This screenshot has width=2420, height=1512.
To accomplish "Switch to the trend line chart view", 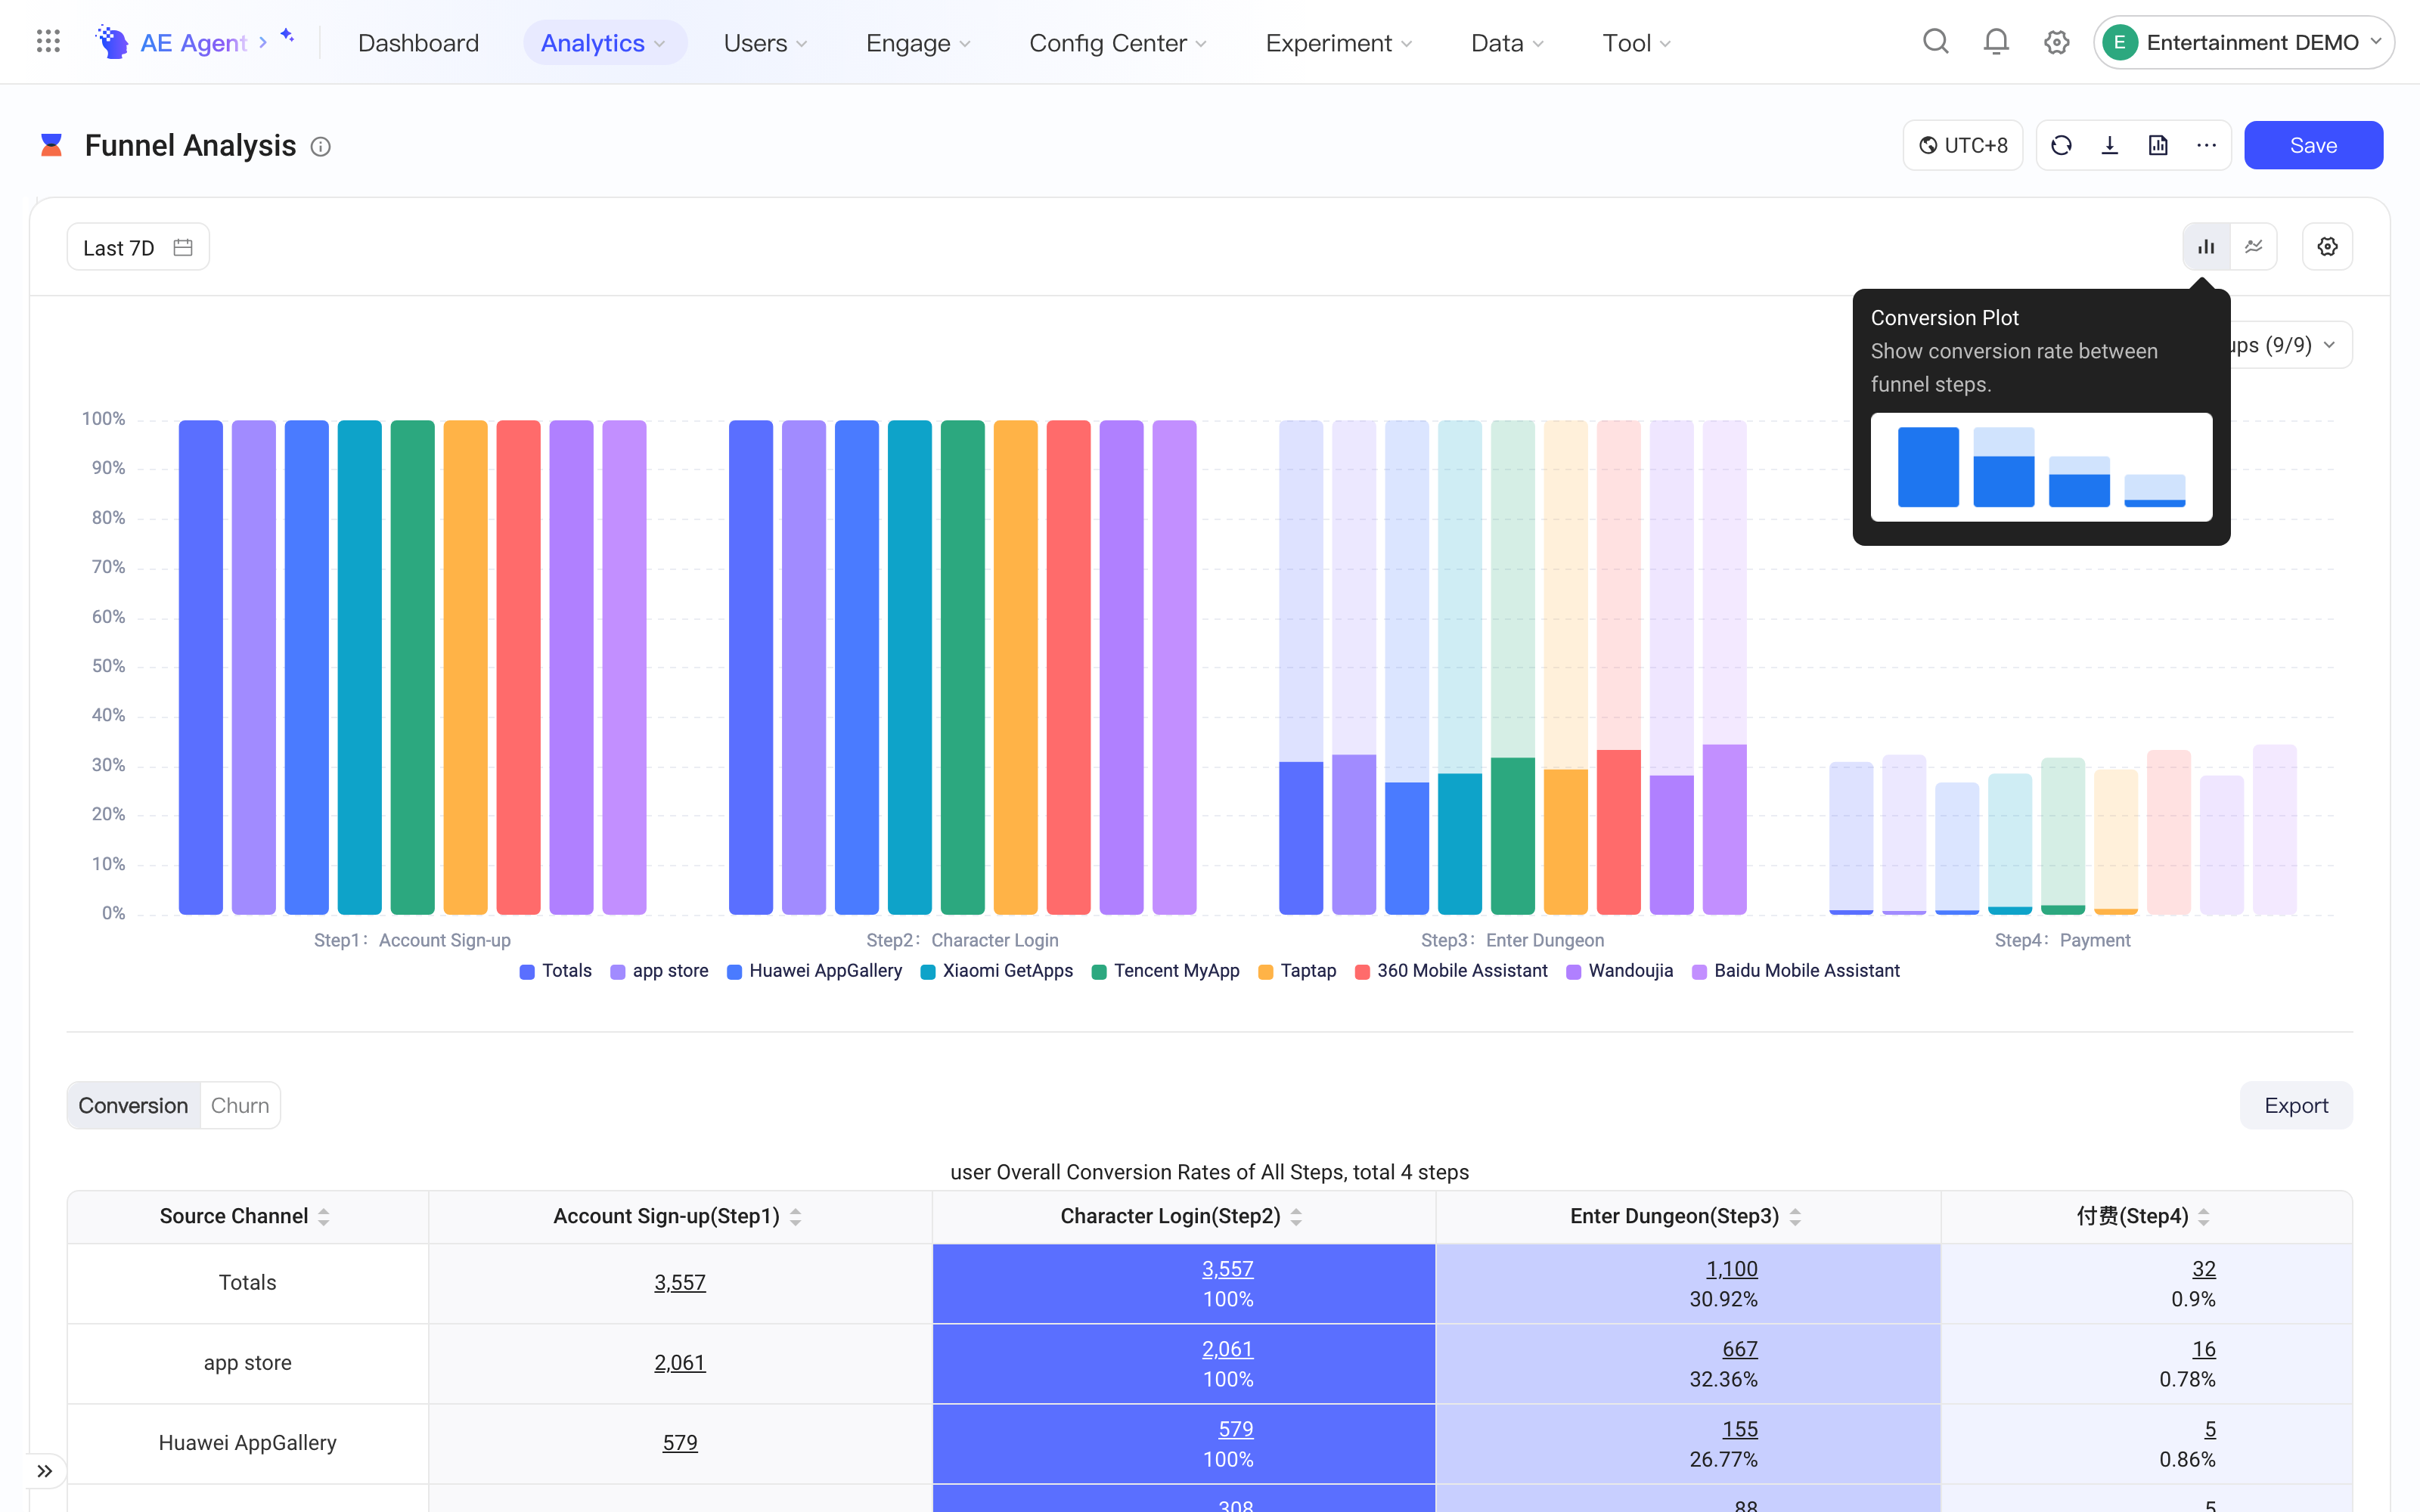I will (x=2253, y=247).
